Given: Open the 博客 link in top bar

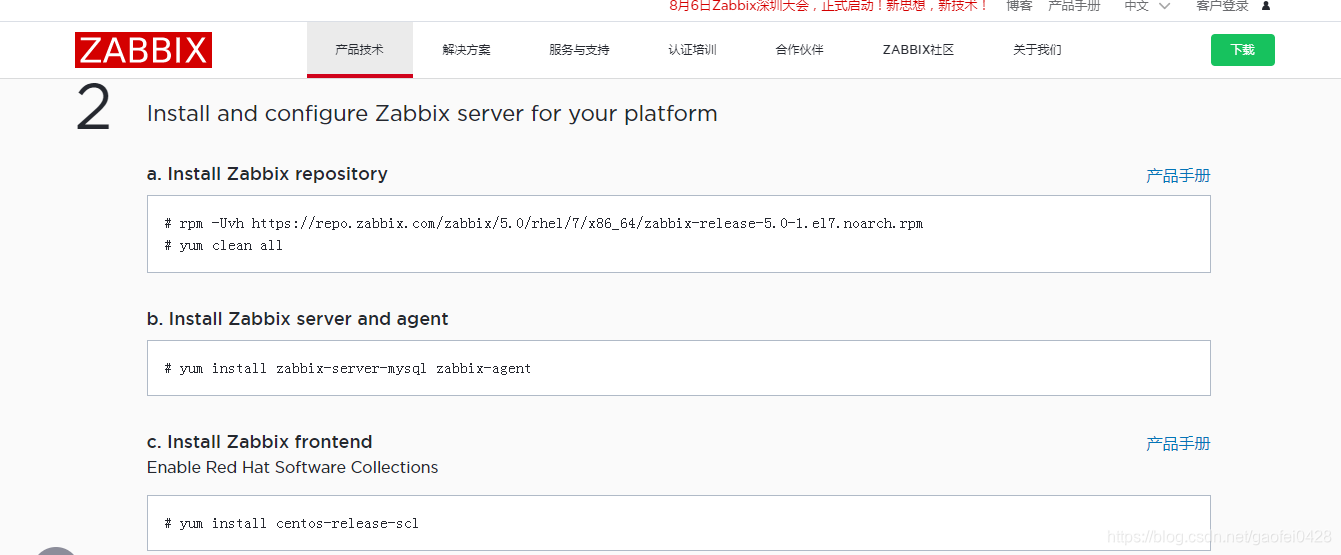Looking at the screenshot, I should (1019, 6).
